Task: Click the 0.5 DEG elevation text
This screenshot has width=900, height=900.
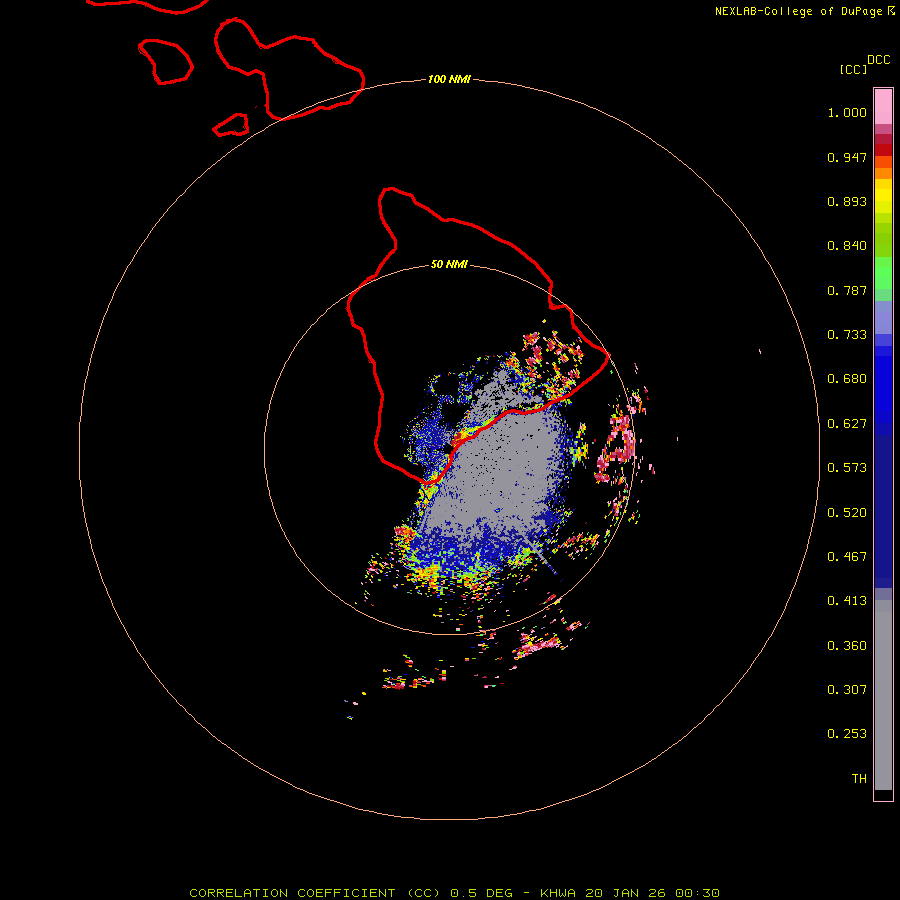Action: [481, 893]
